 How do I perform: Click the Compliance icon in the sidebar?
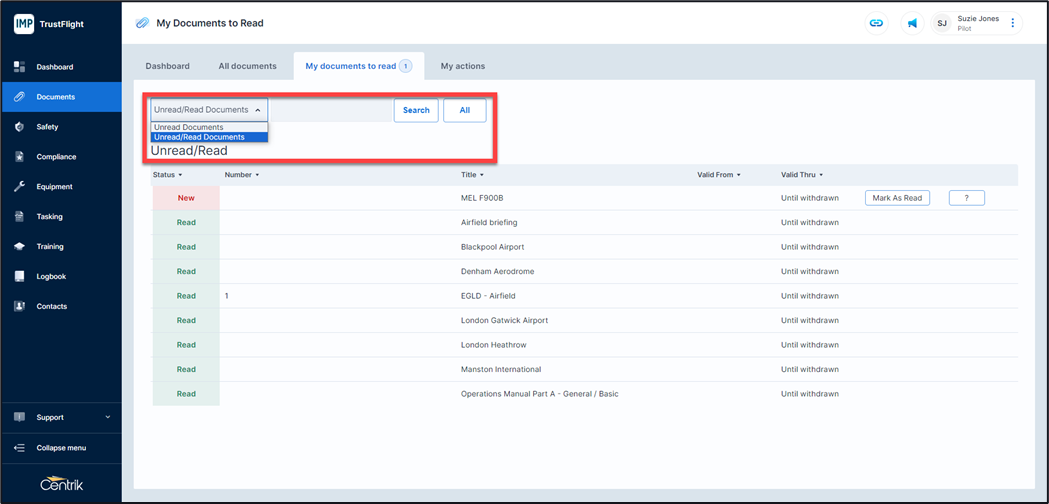[x=20, y=157]
